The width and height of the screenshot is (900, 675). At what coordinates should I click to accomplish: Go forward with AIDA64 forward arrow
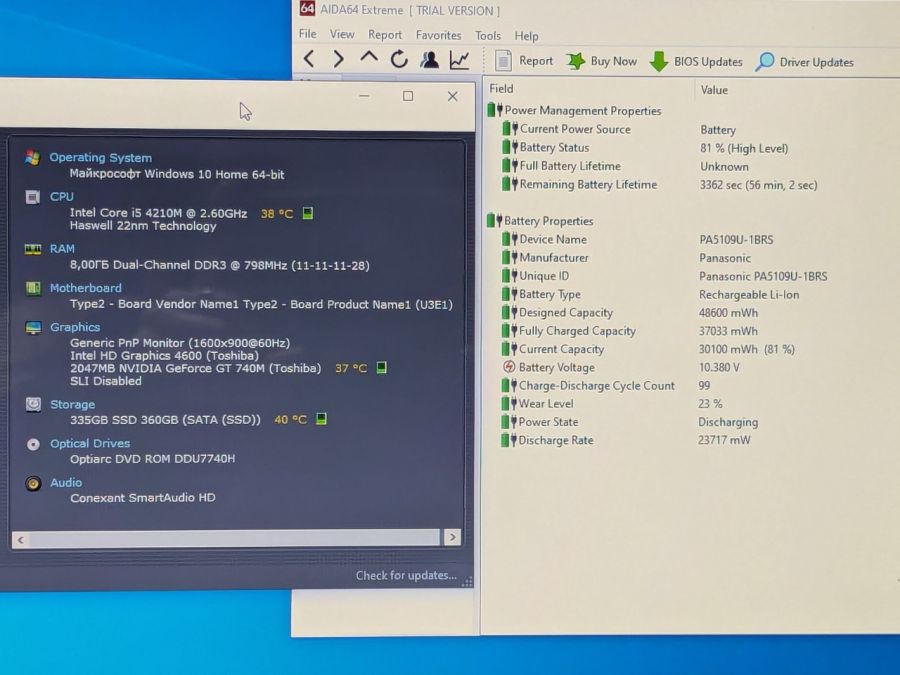tap(339, 59)
